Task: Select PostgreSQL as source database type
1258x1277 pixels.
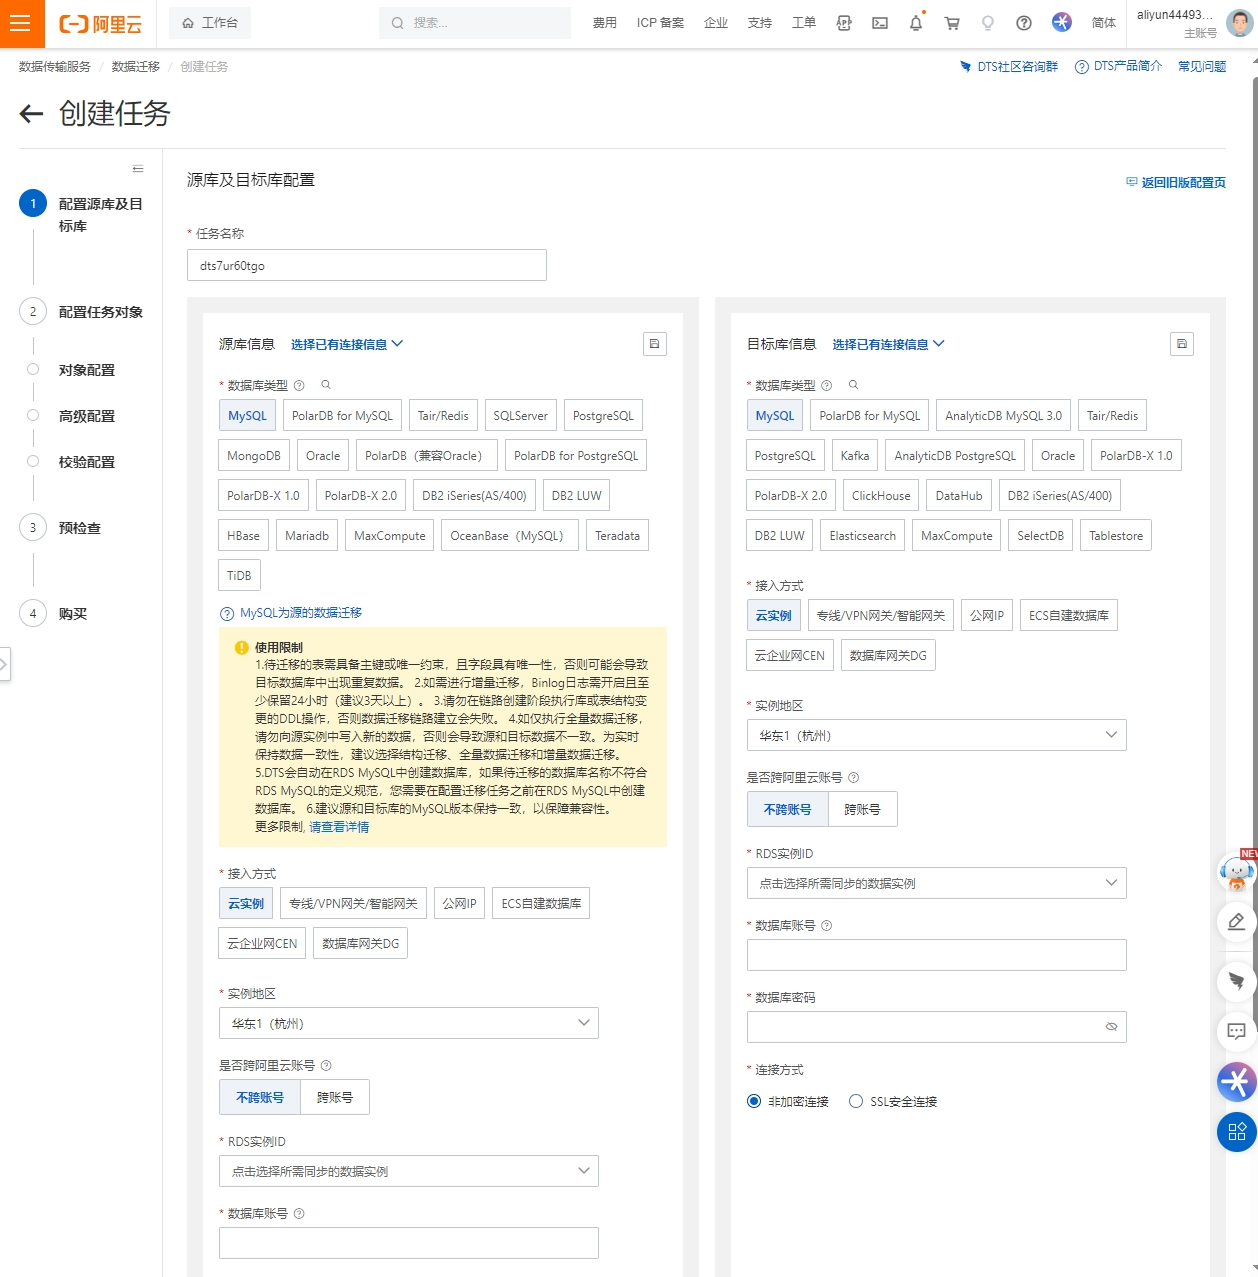Action: click(x=602, y=415)
